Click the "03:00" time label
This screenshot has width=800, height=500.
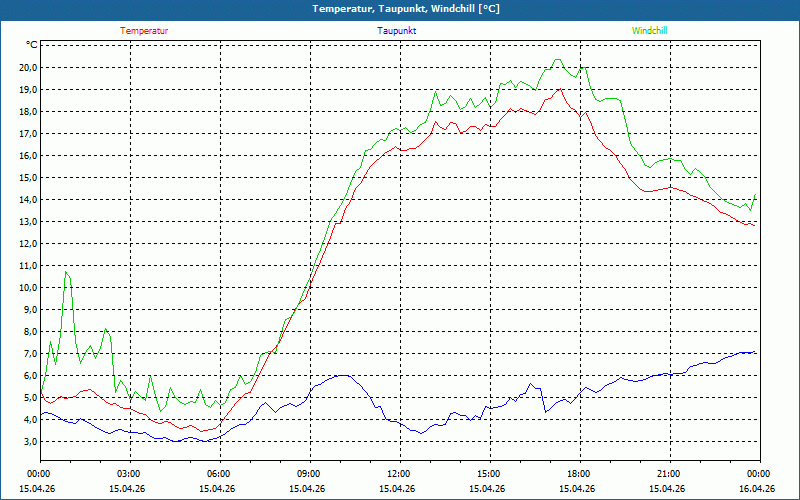point(131,473)
